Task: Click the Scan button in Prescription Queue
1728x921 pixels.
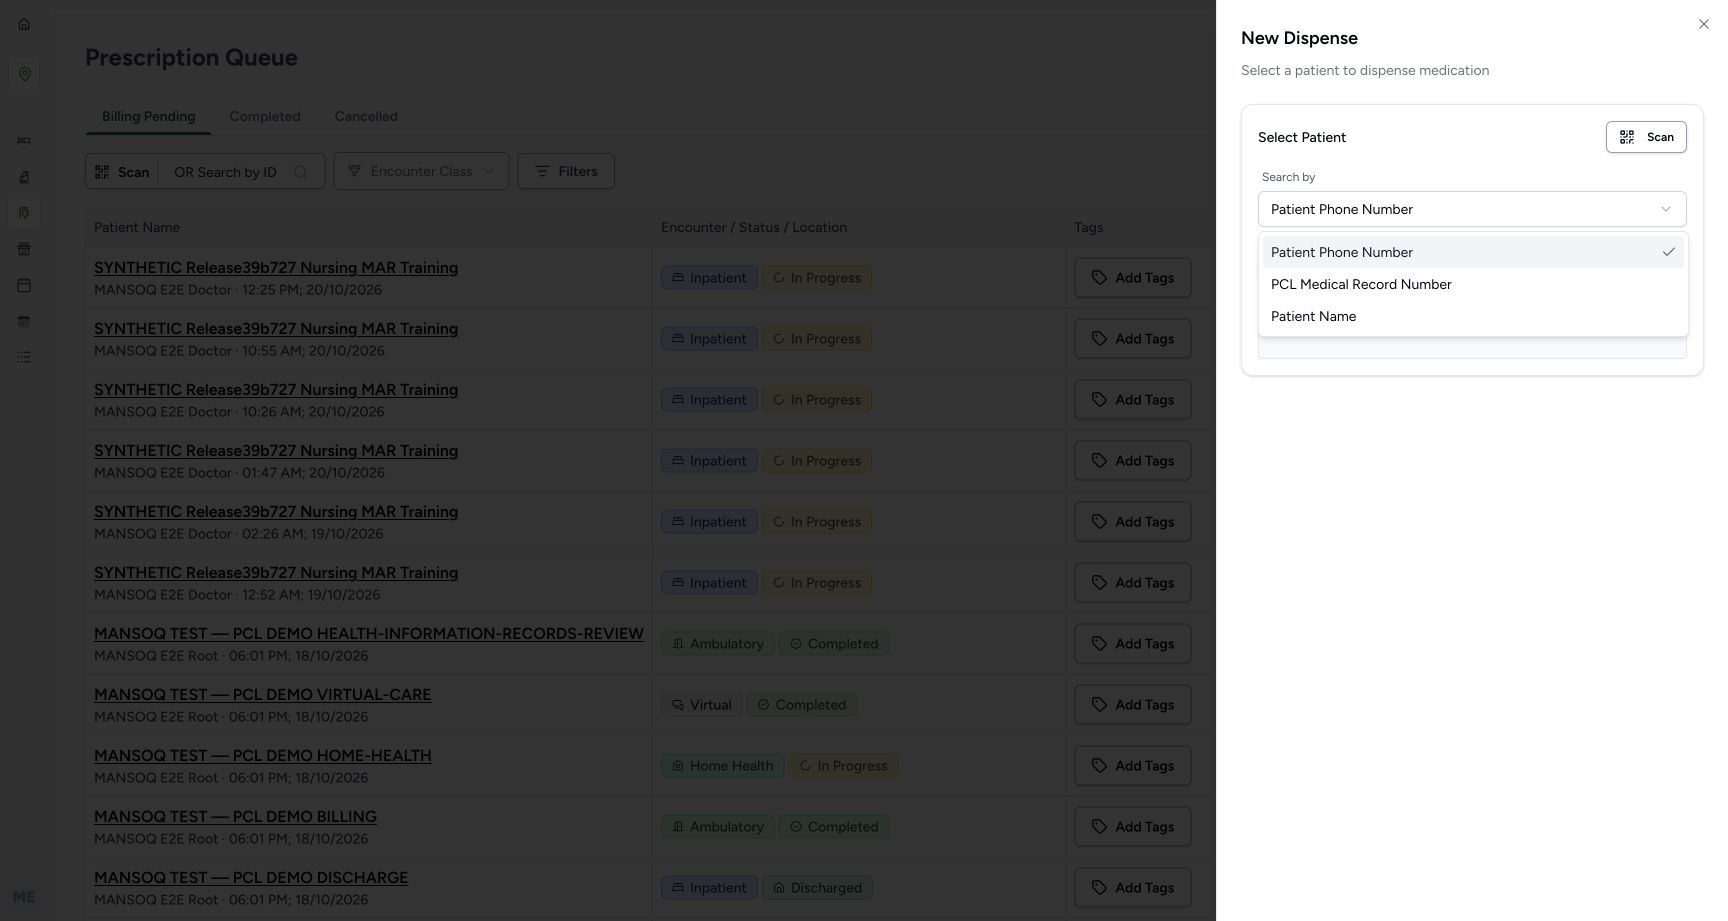Action: [x=122, y=171]
